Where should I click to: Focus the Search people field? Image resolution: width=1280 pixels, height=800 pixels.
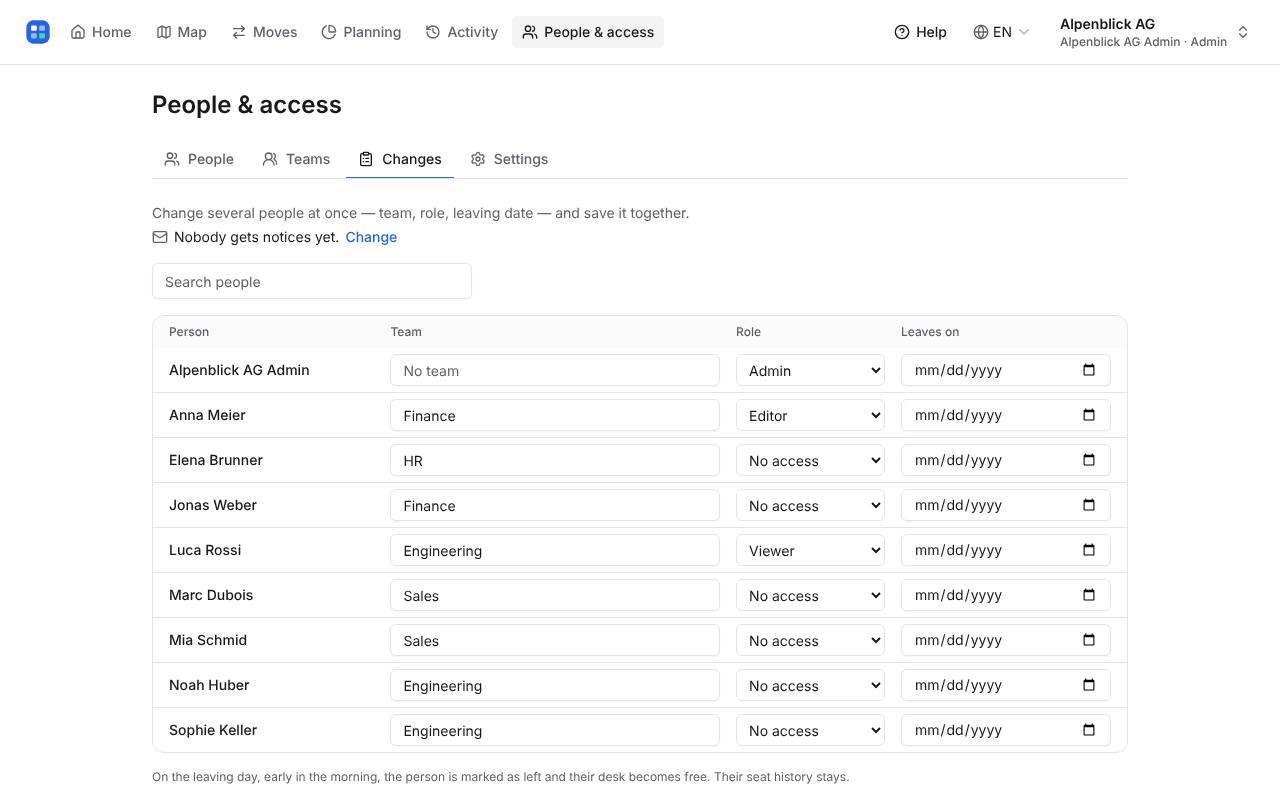312,281
